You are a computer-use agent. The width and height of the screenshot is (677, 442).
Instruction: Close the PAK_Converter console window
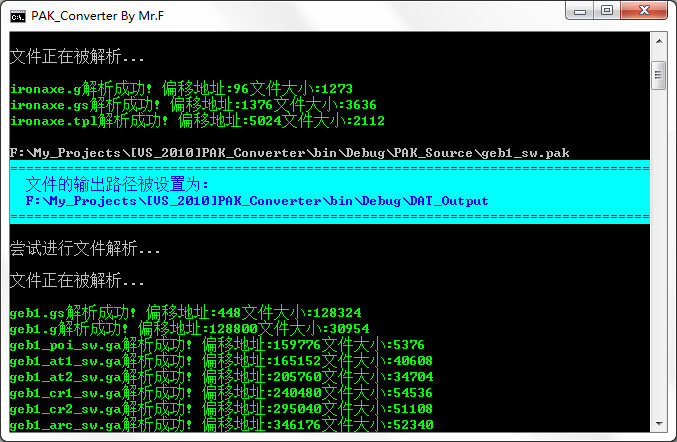645,10
